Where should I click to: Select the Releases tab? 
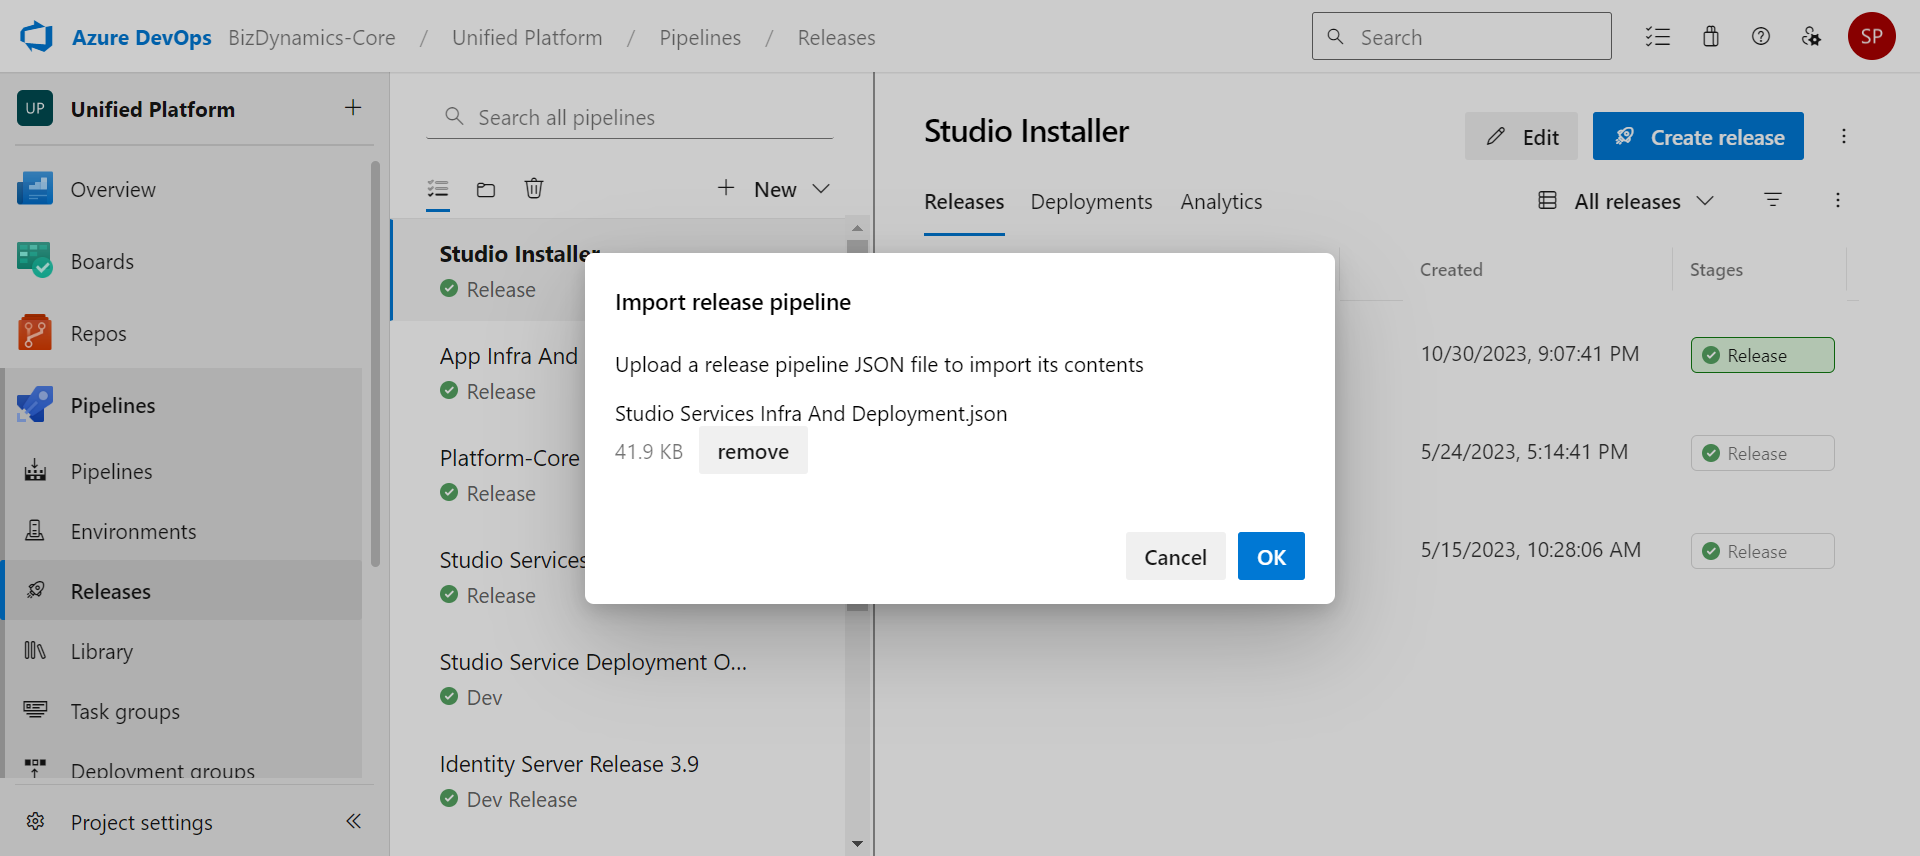(x=964, y=202)
